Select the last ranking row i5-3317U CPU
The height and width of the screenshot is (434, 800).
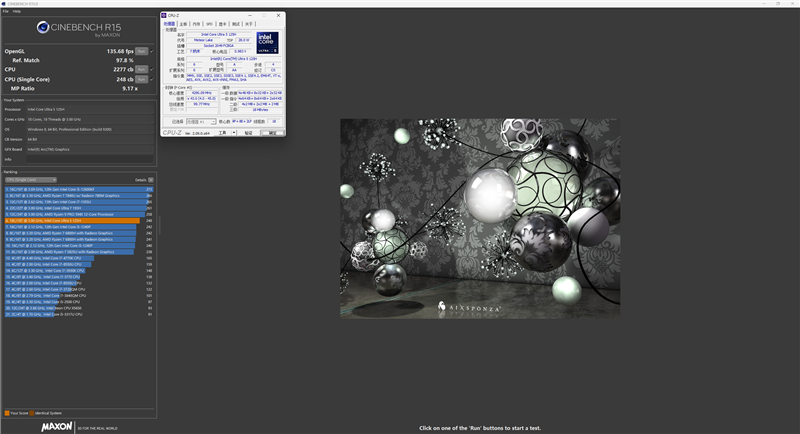coord(79,314)
